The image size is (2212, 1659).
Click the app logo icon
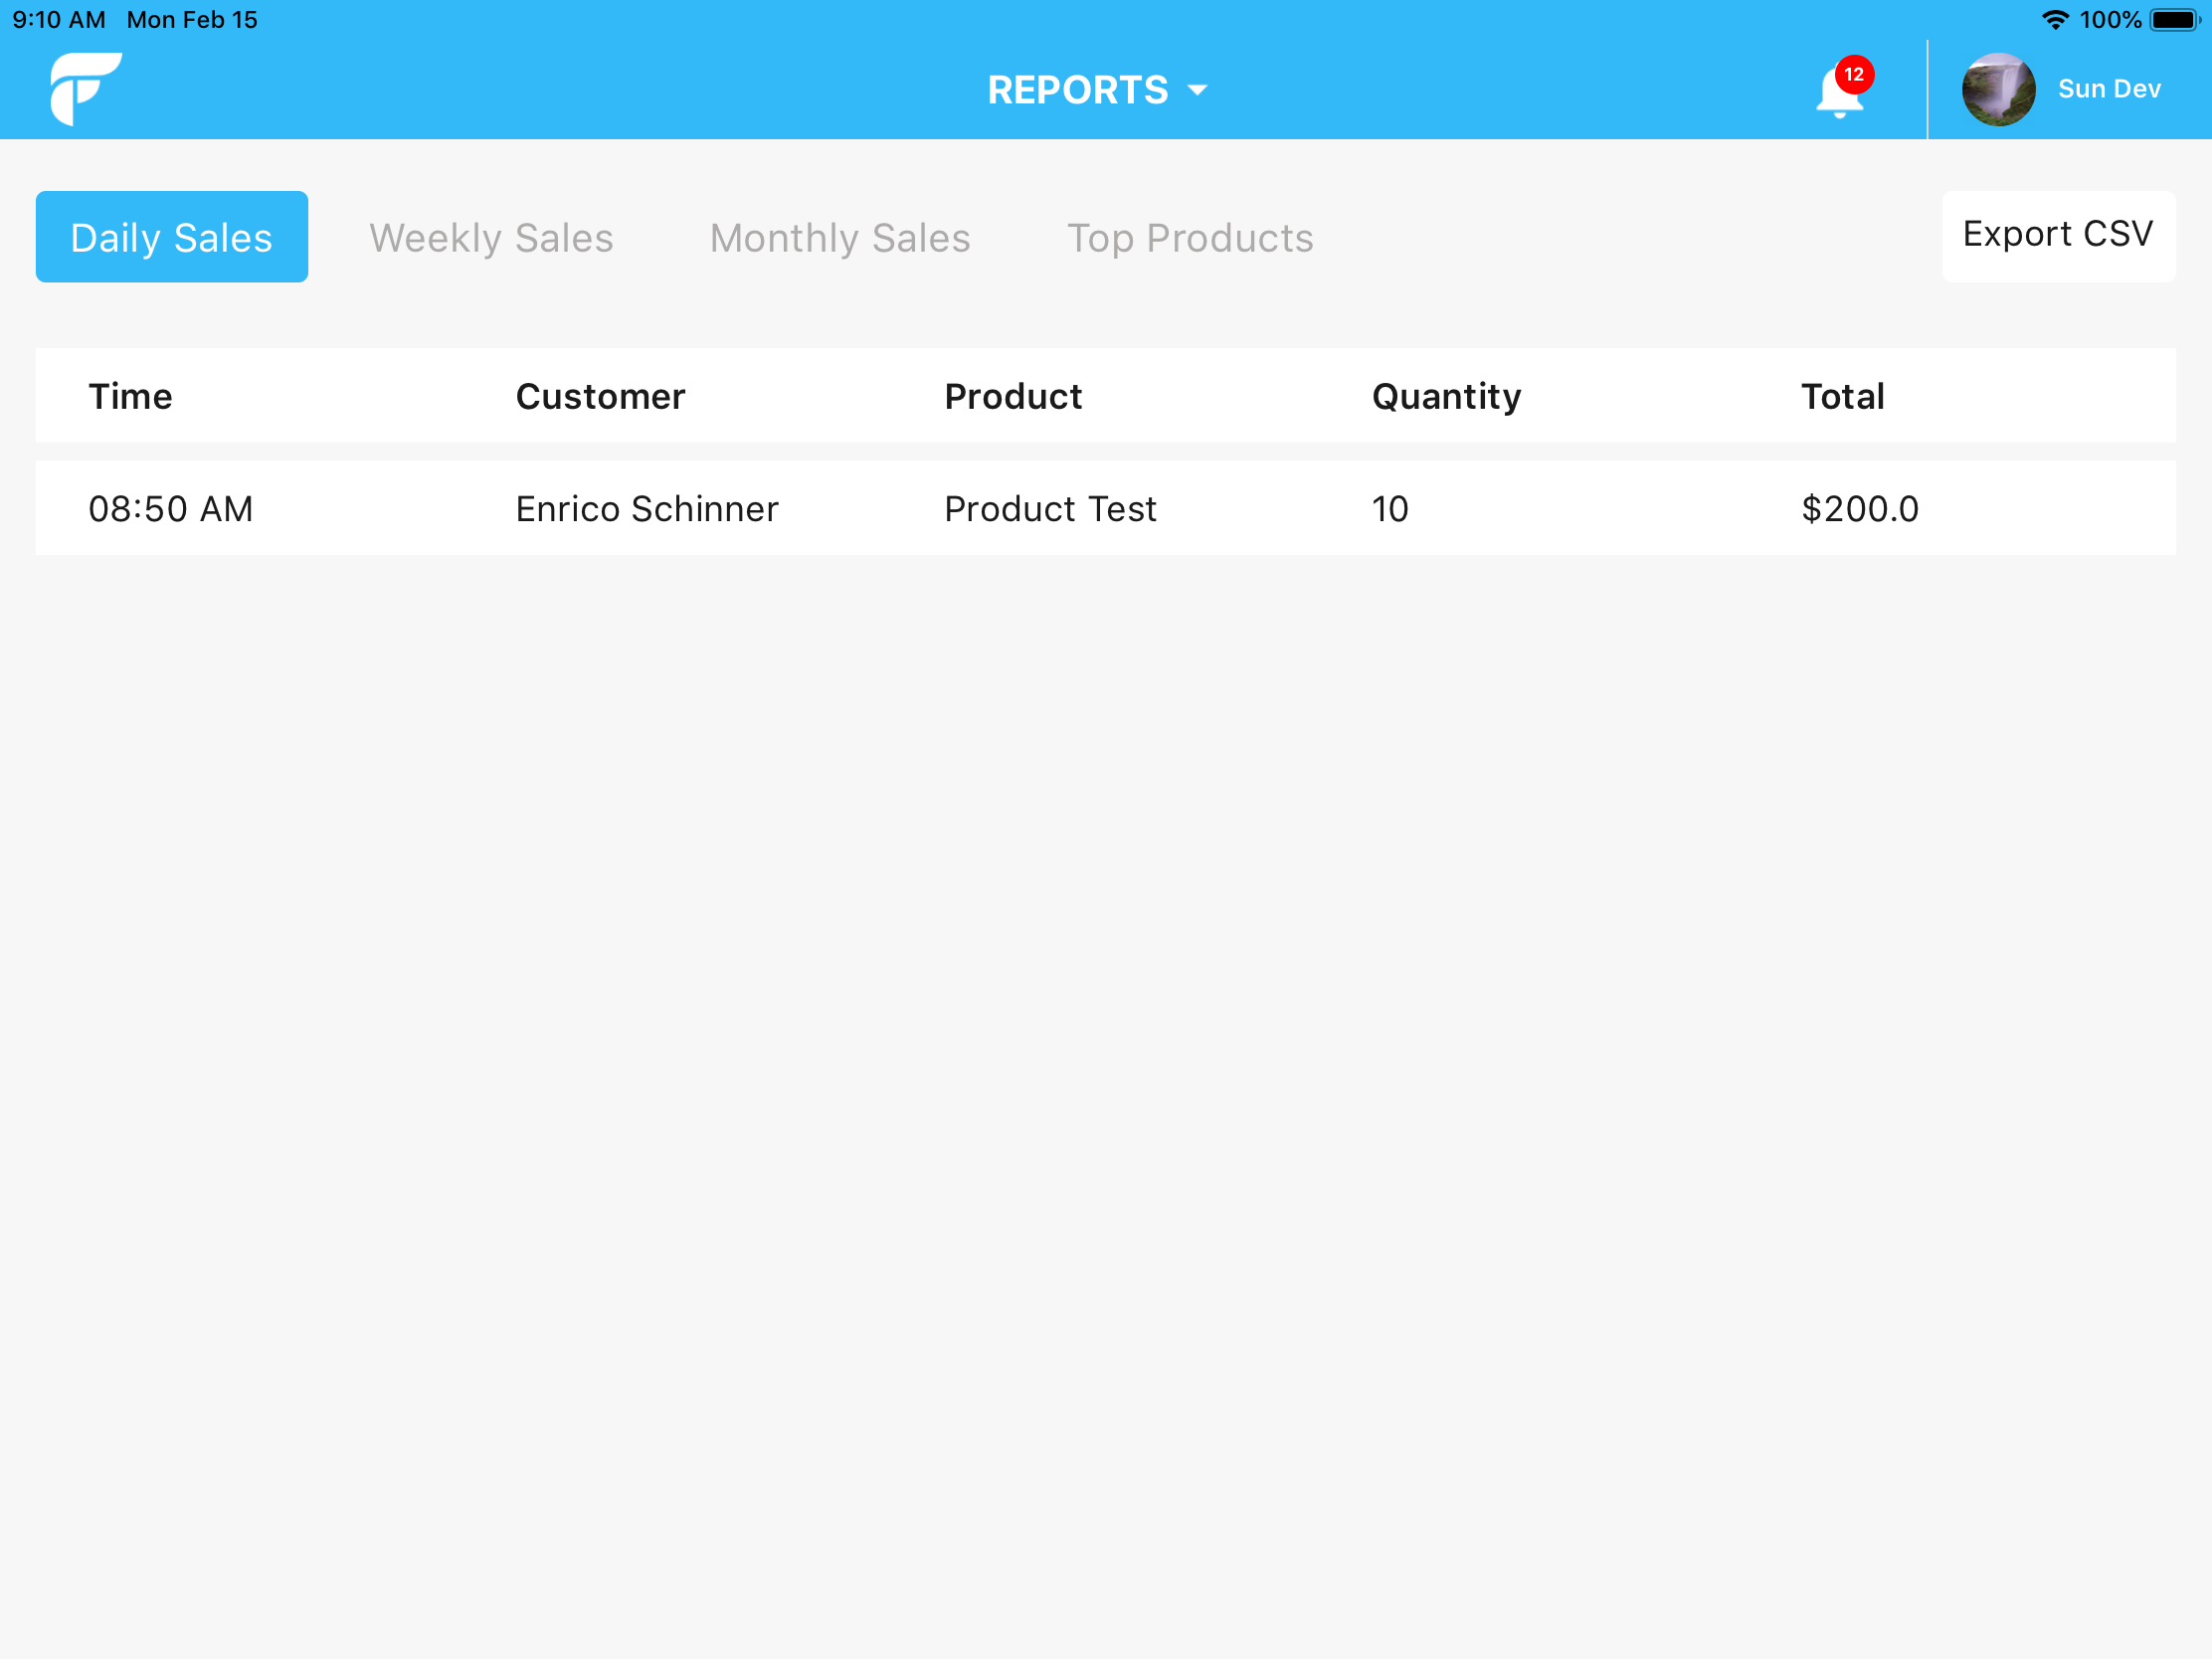coord(85,89)
